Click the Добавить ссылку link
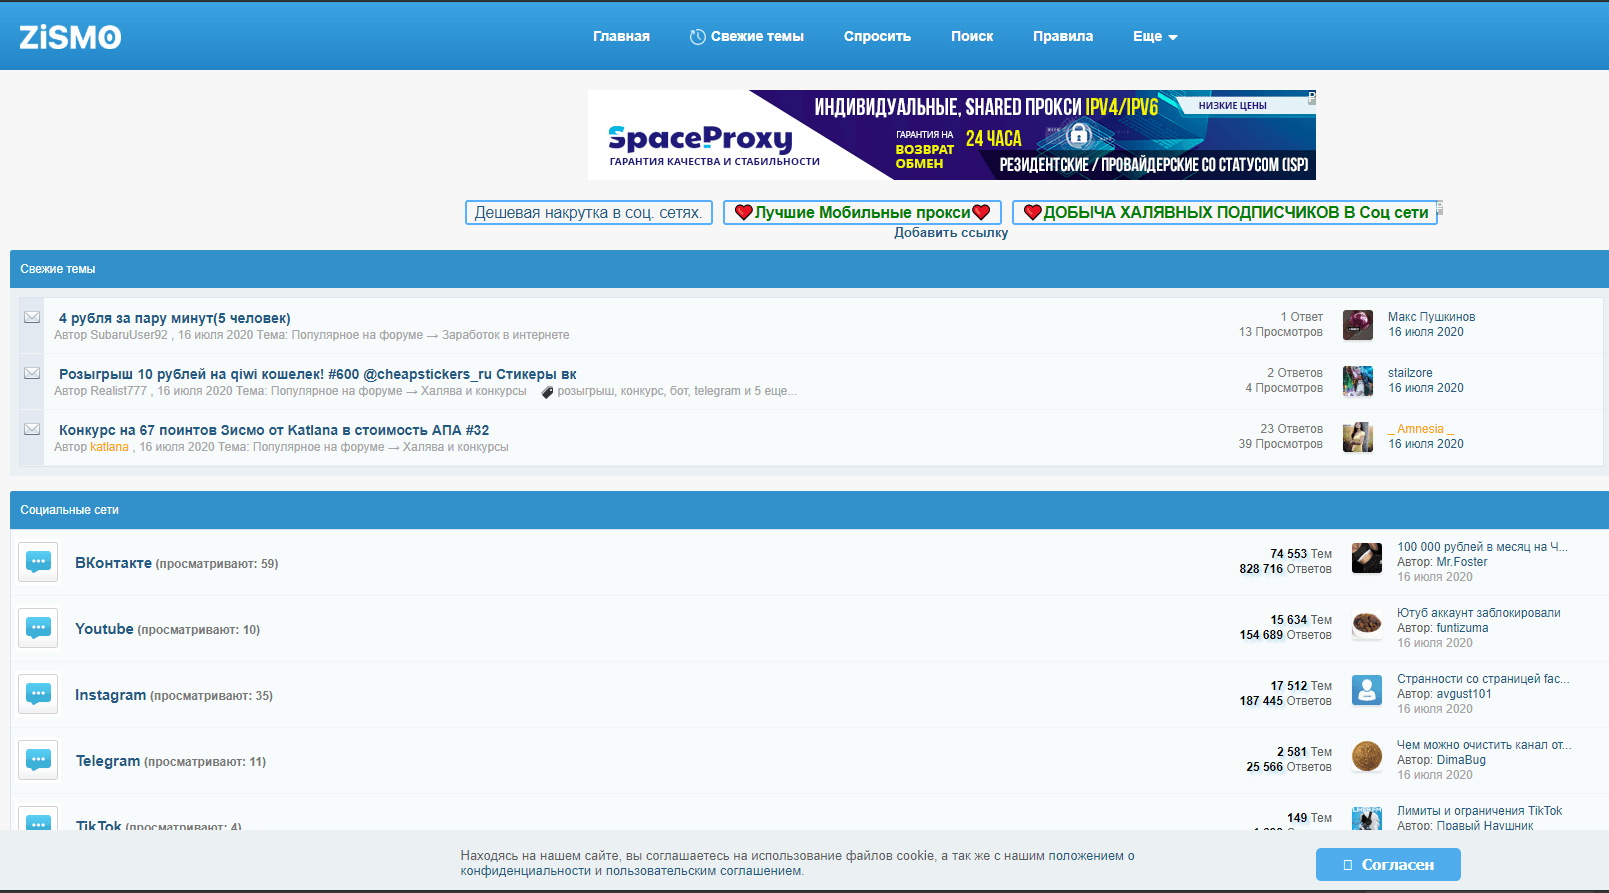This screenshot has height=893, width=1609. coord(951,233)
